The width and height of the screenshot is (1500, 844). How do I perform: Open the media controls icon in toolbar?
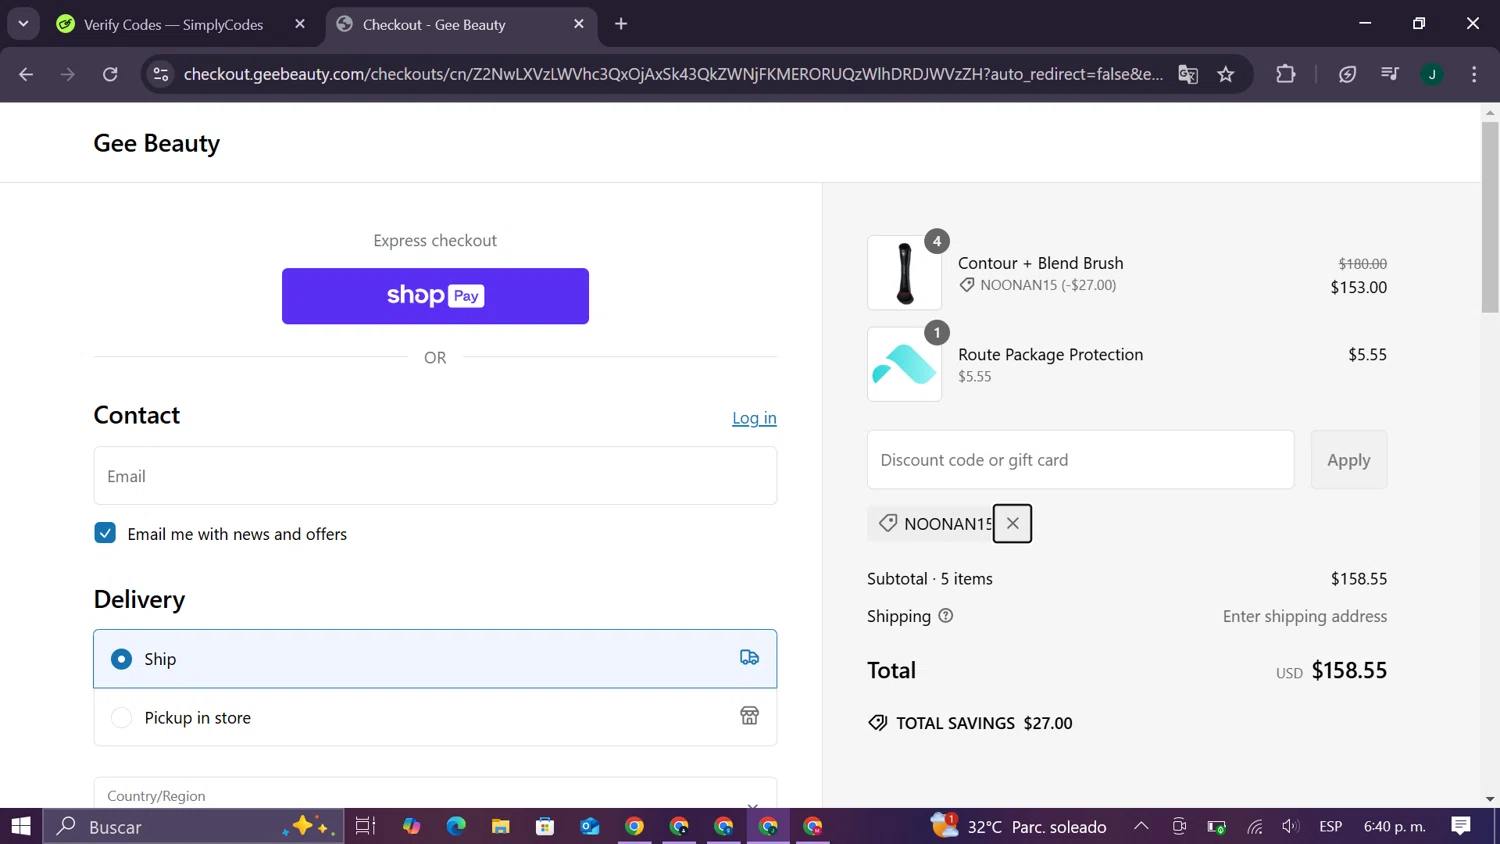pyautogui.click(x=1390, y=74)
